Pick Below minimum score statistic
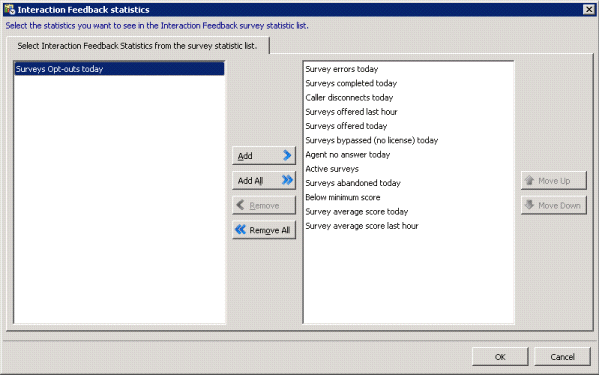 (343, 197)
